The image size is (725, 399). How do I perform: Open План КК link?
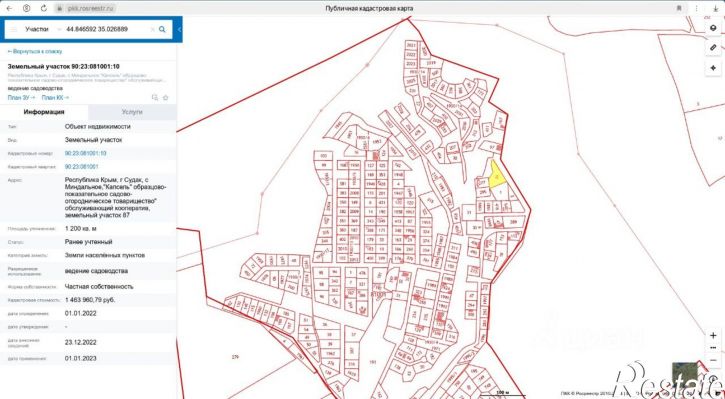click(x=55, y=98)
